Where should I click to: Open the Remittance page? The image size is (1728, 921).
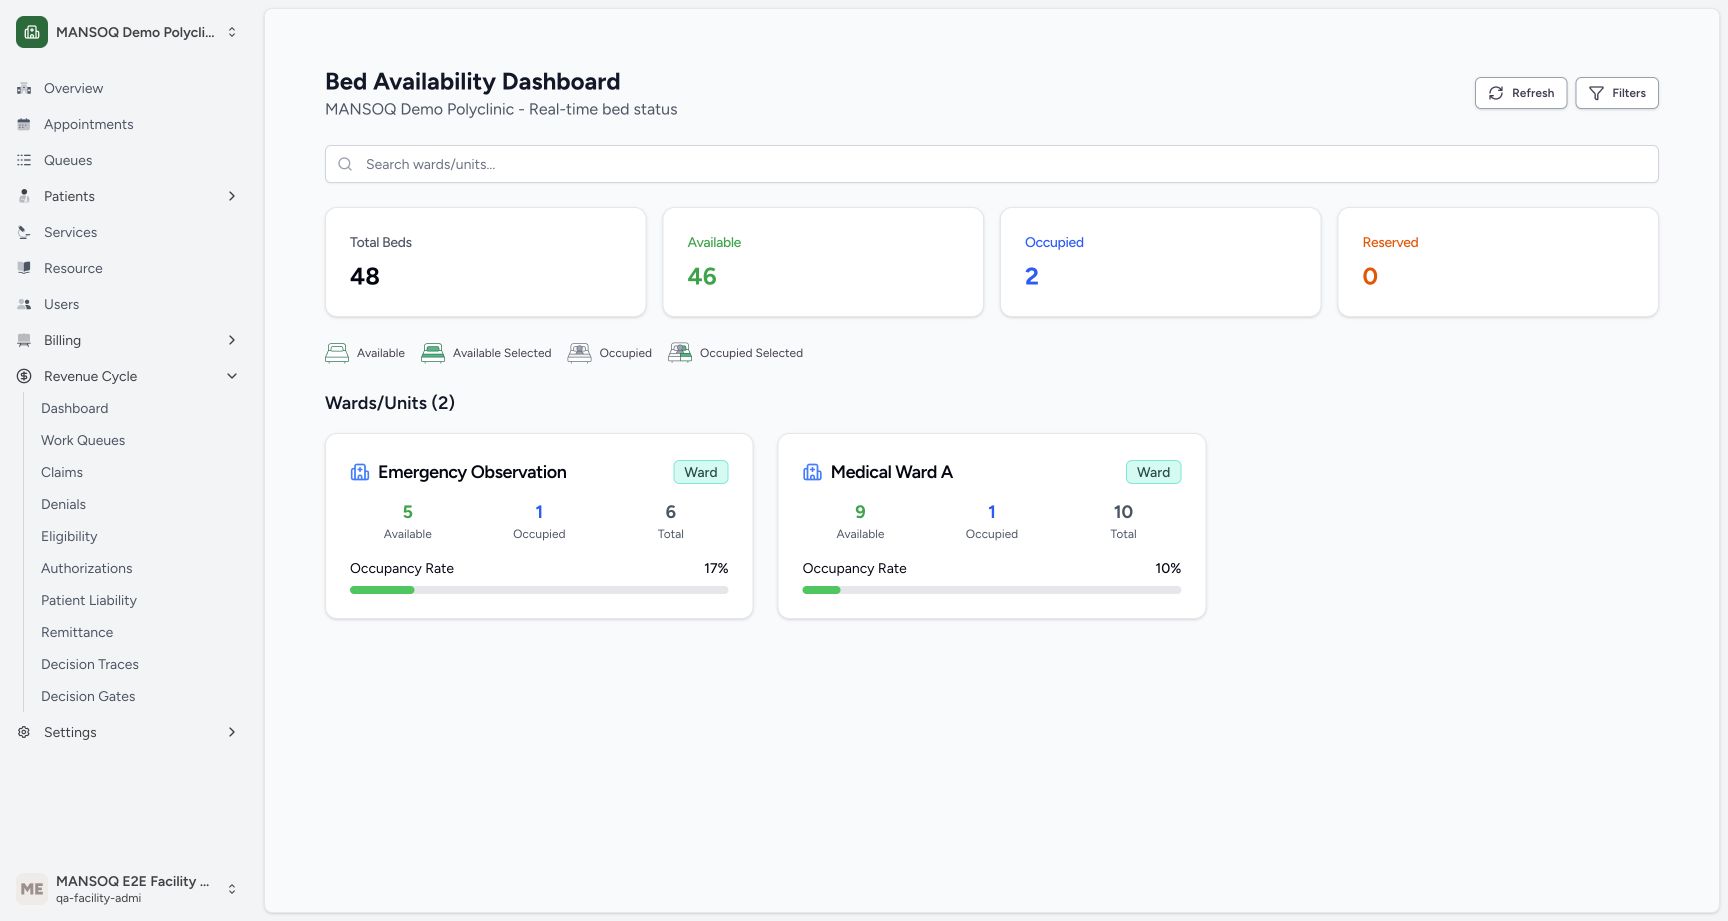pyautogui.click(x=77, y=632)
